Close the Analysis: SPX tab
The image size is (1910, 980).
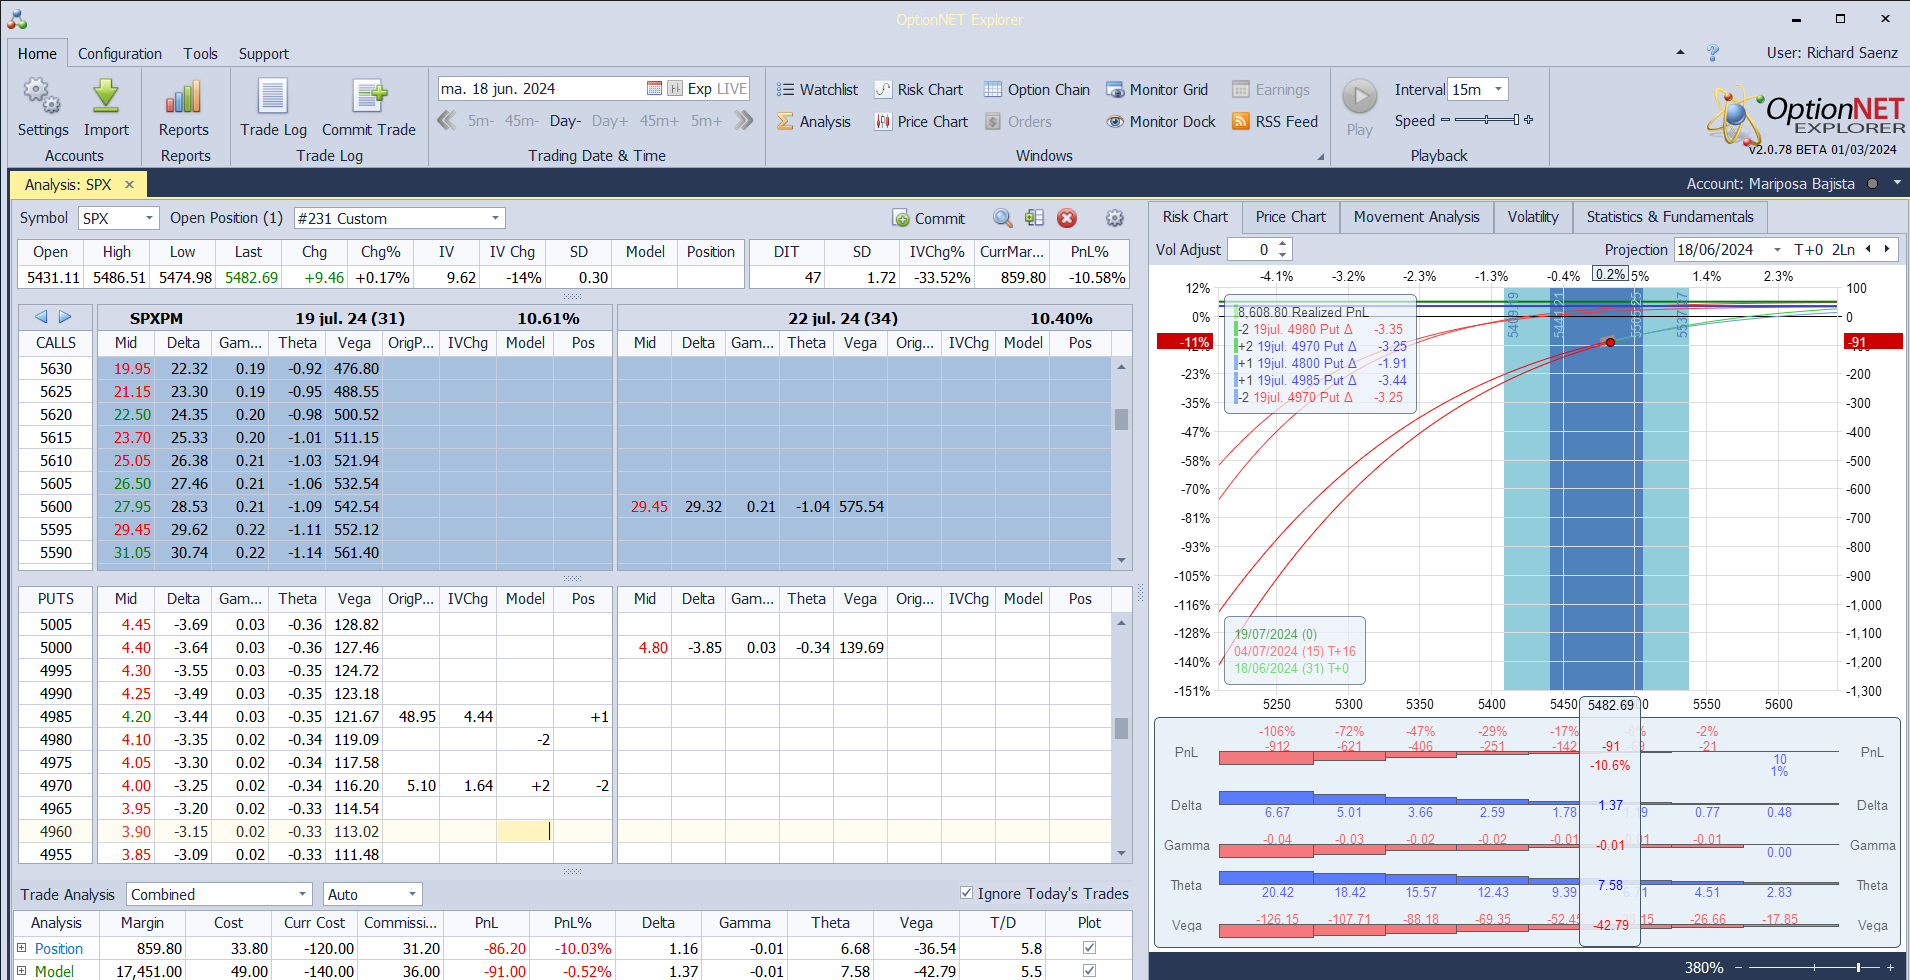click(x=129, y=184)
